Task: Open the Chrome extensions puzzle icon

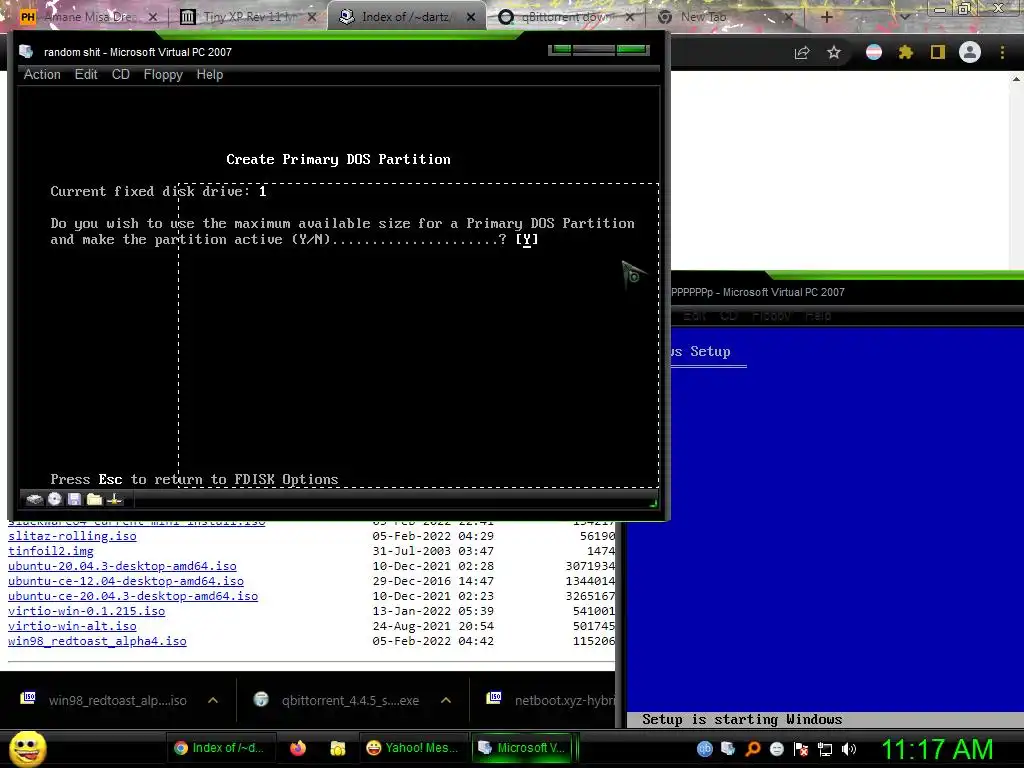Action: coord(906,52)
